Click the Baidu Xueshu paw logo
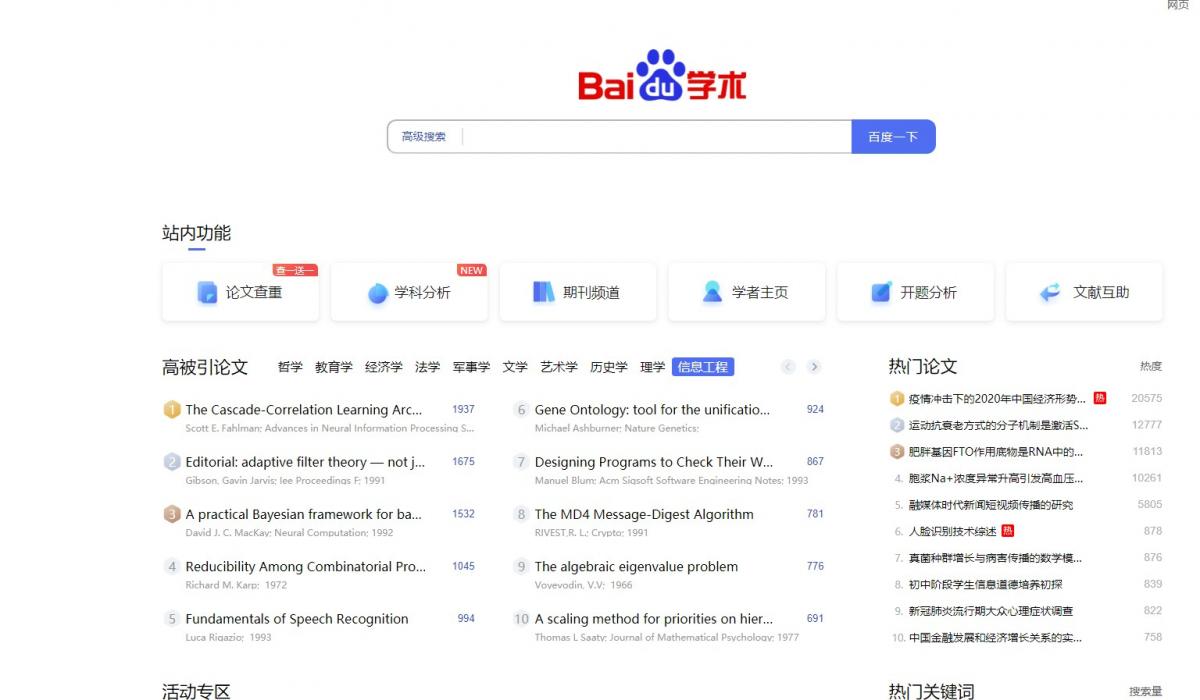Image resolution: width=1200 pixels, height=700 pixels. click(x=661, y=76)
